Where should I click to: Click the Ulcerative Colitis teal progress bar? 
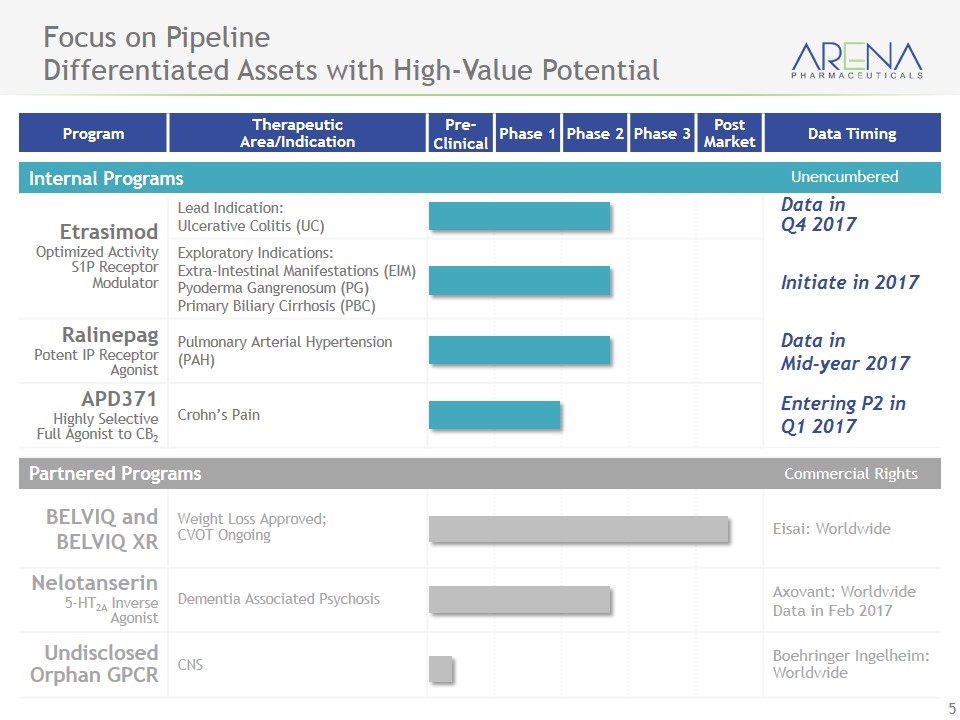[519, 216]
